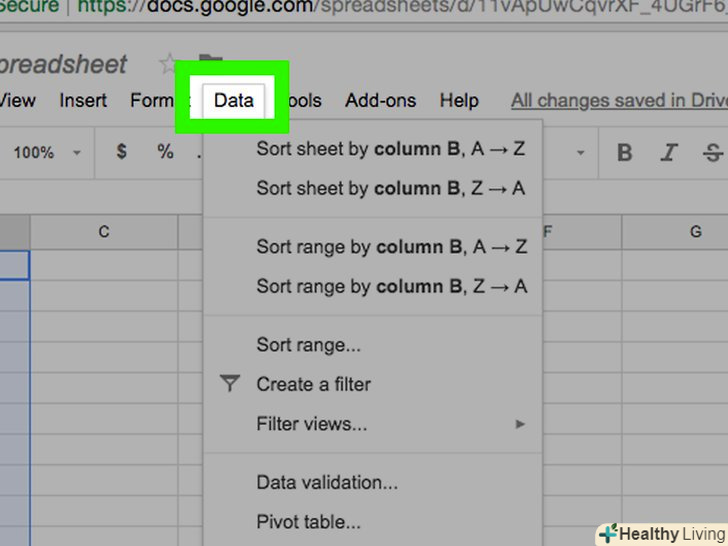This screenshot has height=546, width=728.
Task: Apply percent format icon
Action: [165, 152]
